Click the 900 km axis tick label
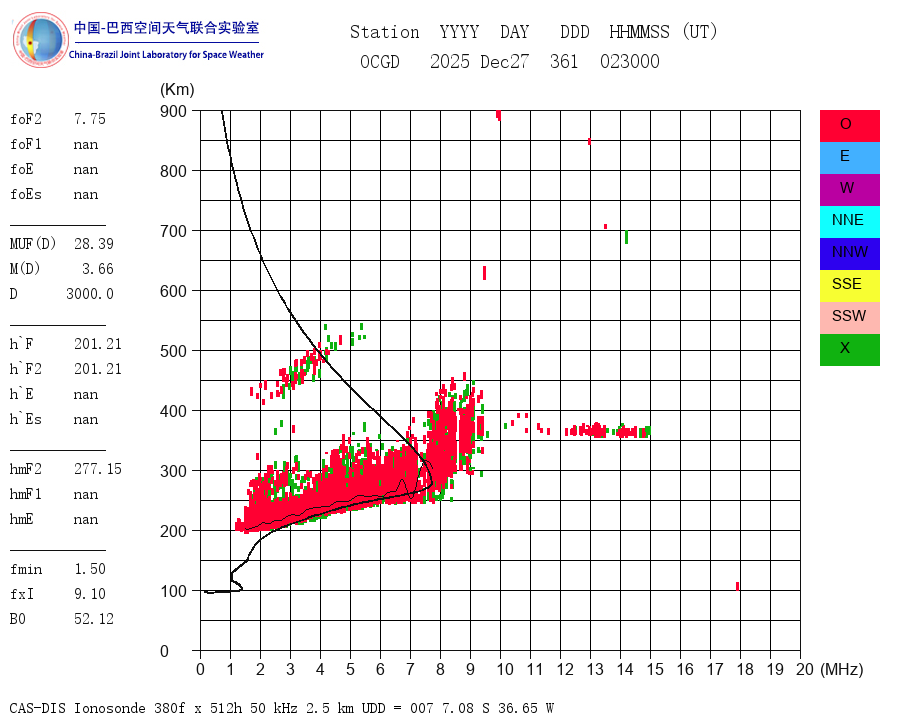Viewport: 900px width, 720px height. click(x=173, y=111)
